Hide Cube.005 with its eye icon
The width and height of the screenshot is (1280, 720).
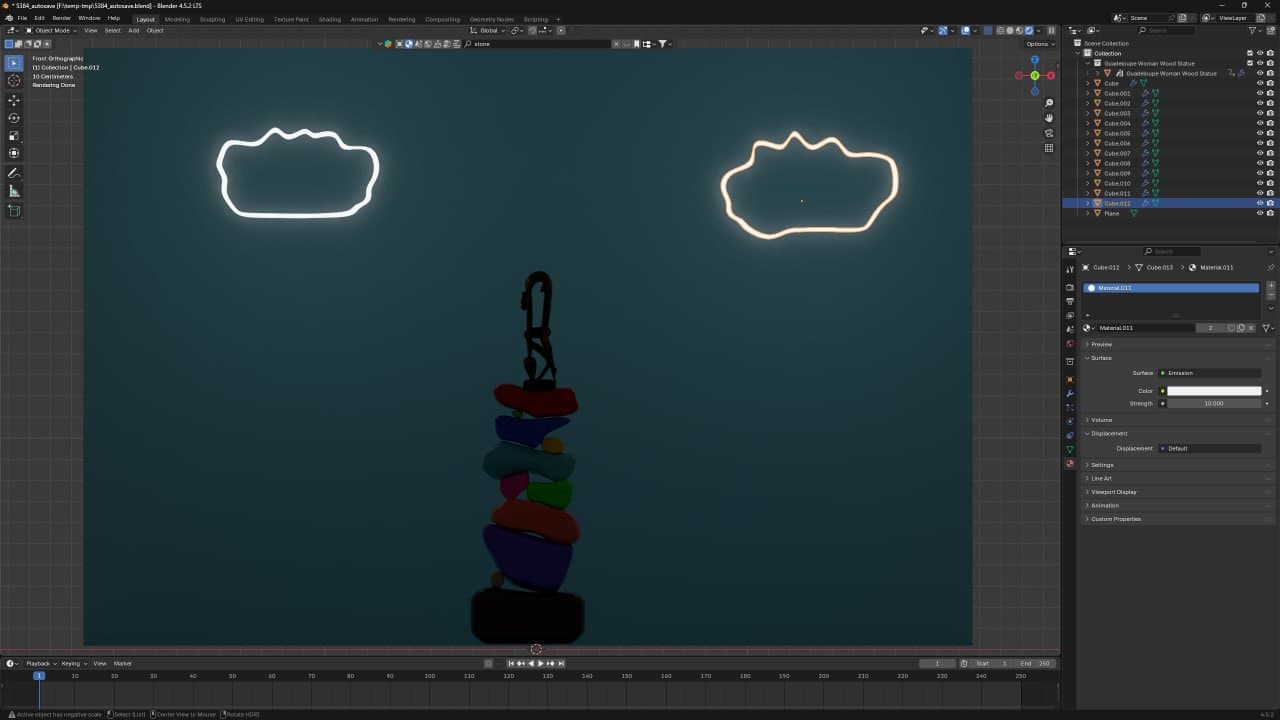pyautogui.click(x=1259, y=133)
